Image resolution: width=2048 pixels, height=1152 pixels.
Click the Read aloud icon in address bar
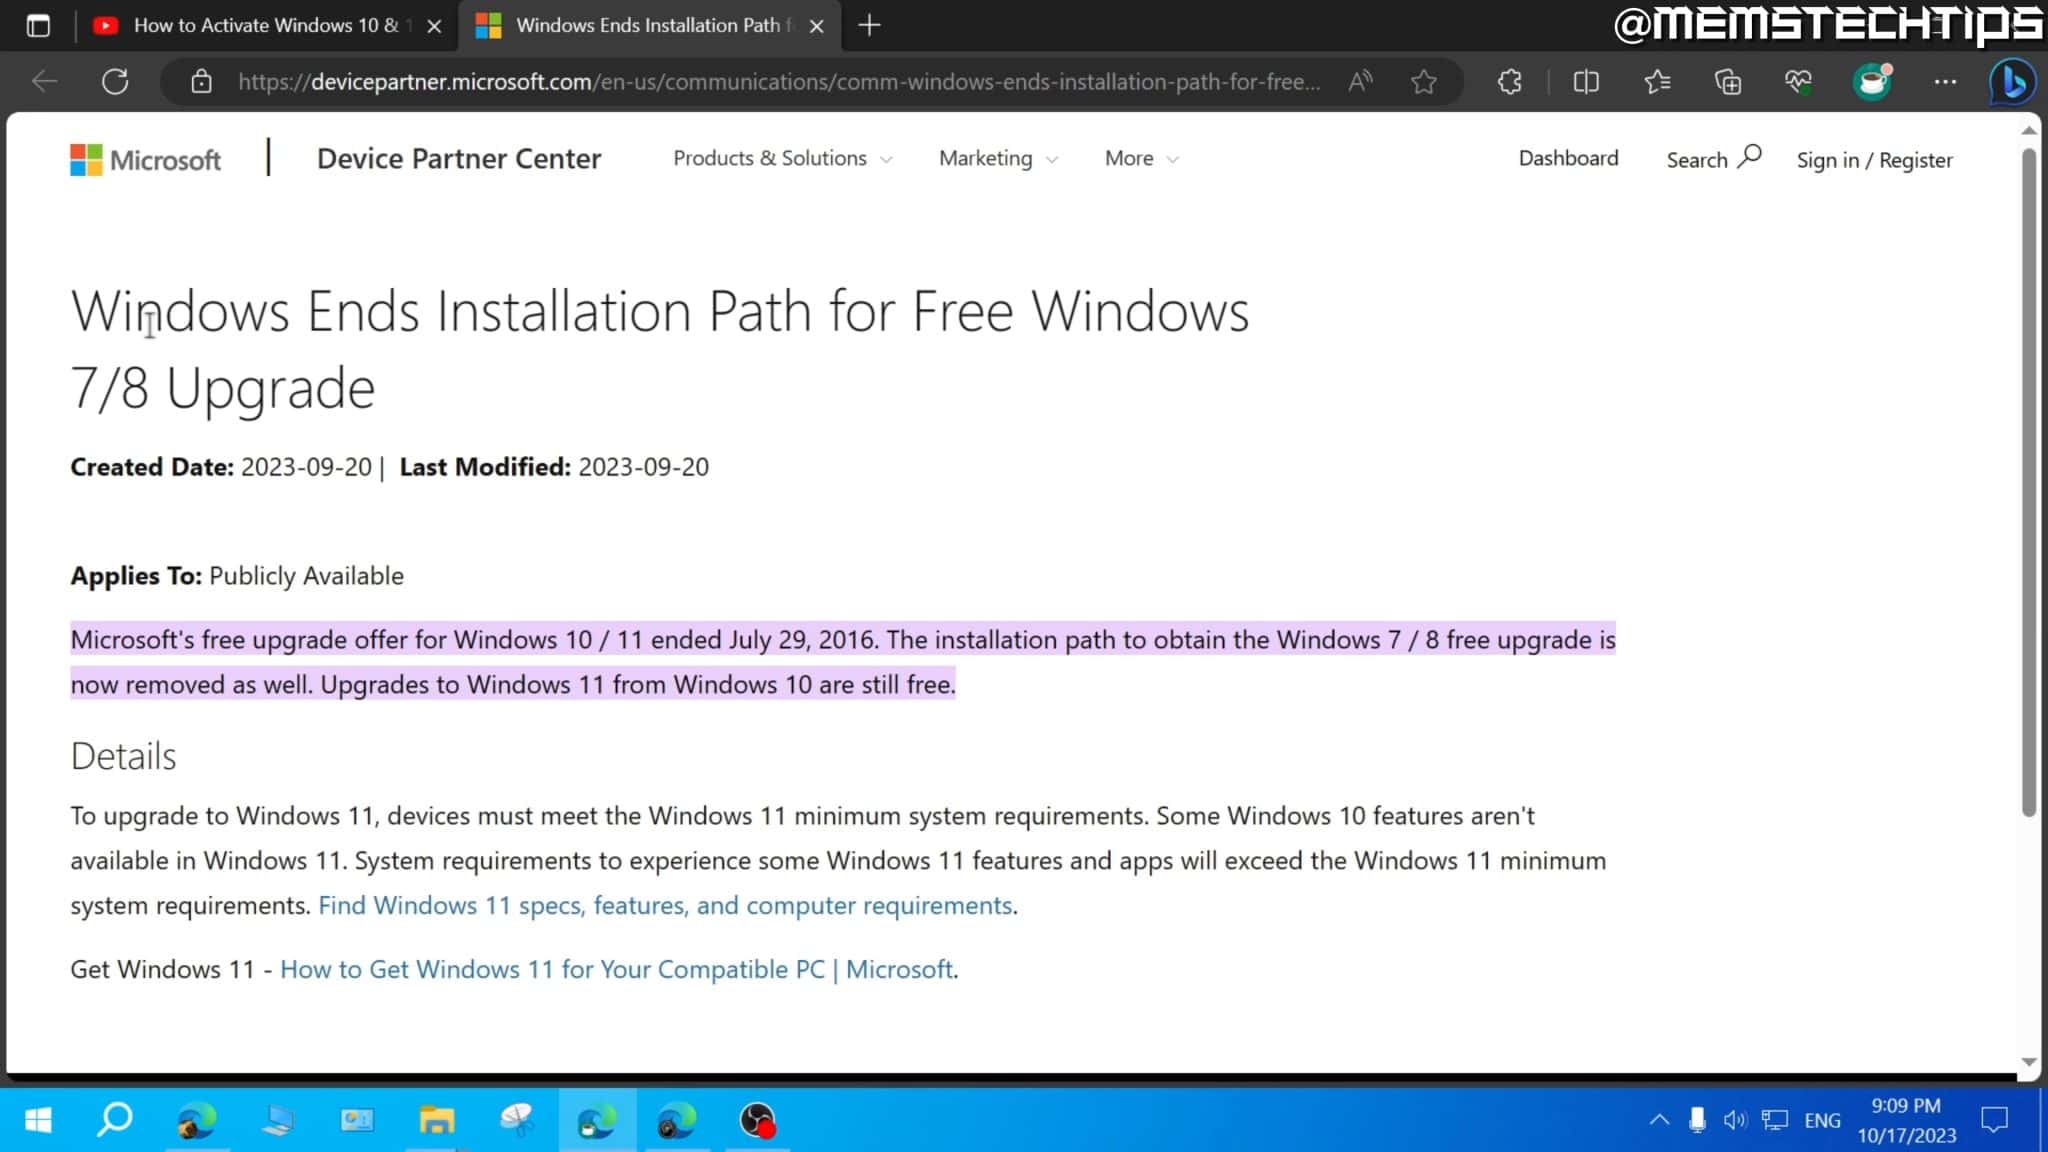[x=1360, y=81]
